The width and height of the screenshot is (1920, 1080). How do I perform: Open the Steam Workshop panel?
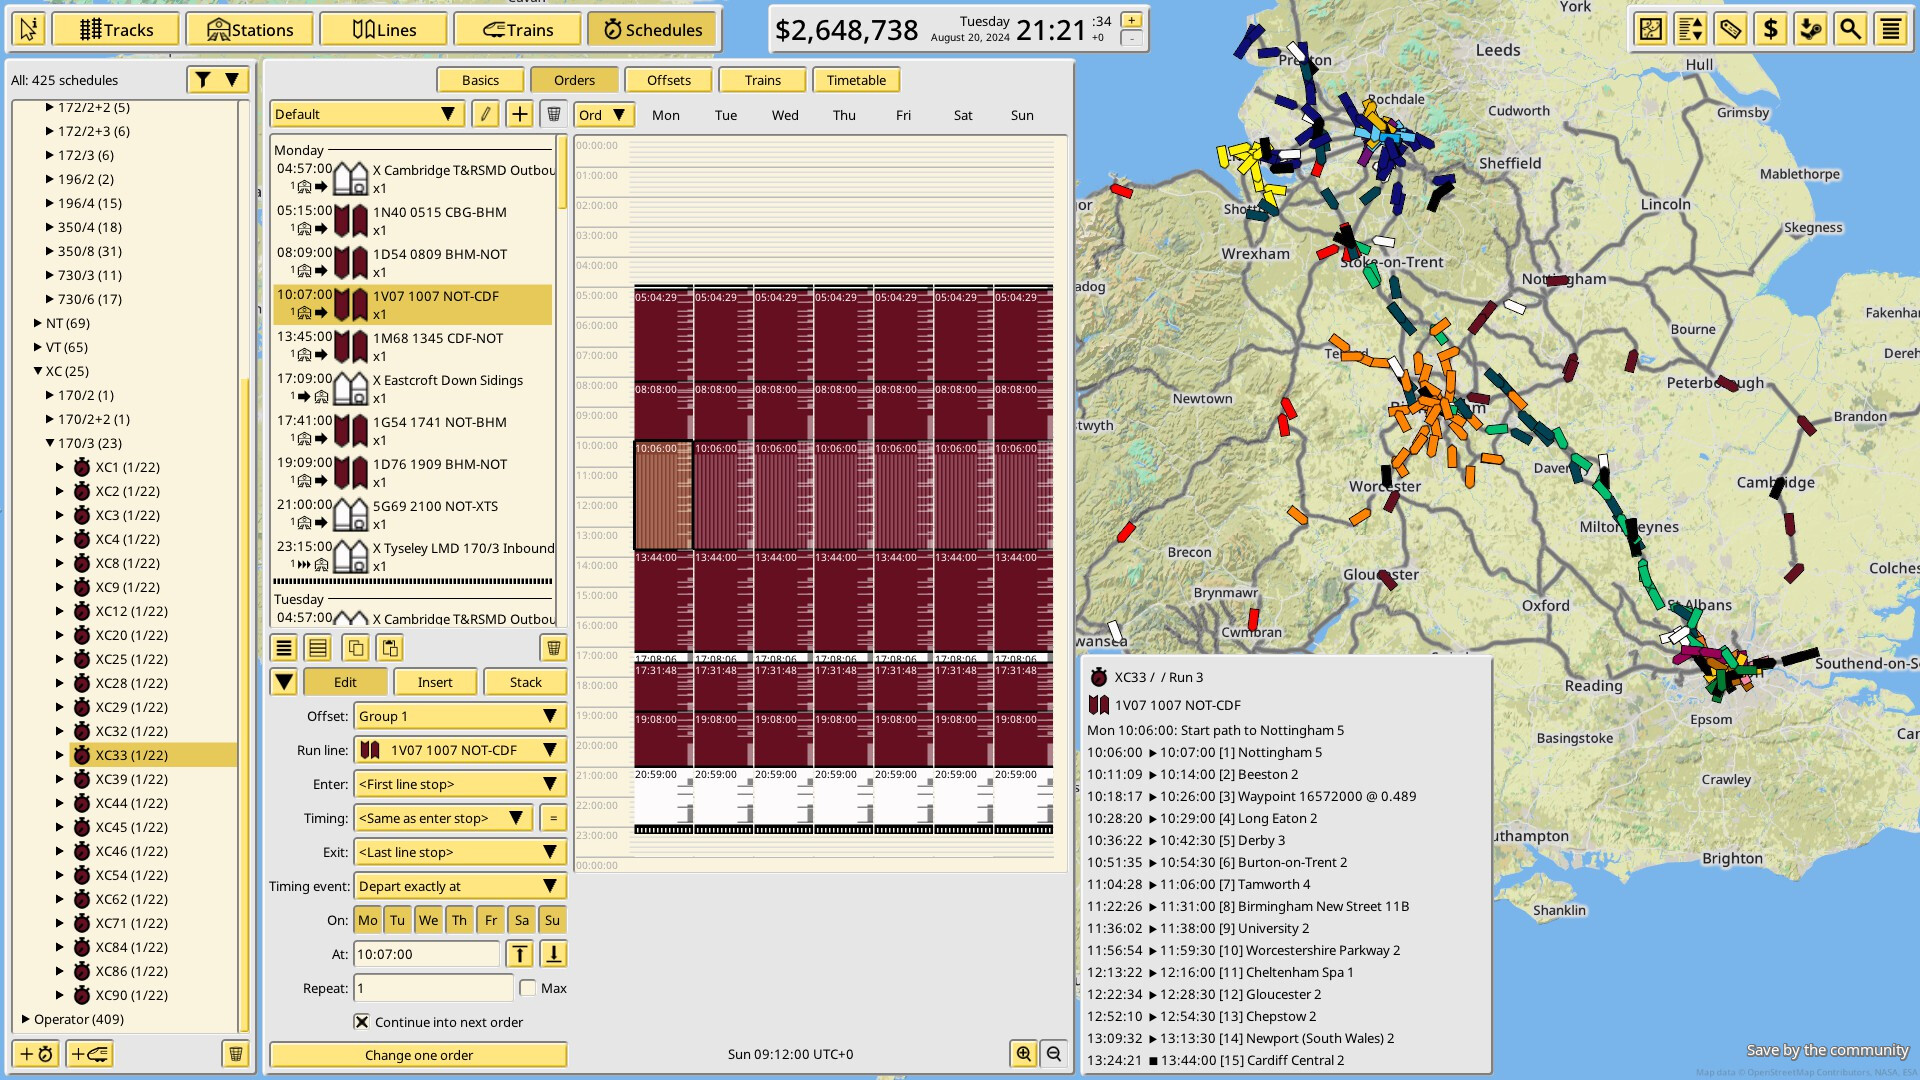coord(1809,29)
